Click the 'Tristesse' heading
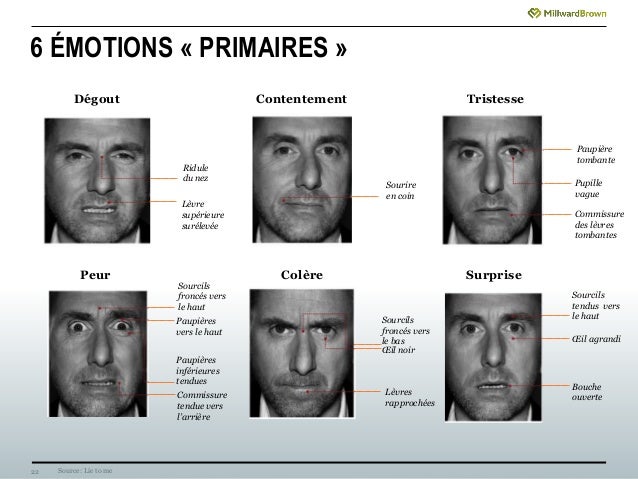 click(x=495, y=99)
